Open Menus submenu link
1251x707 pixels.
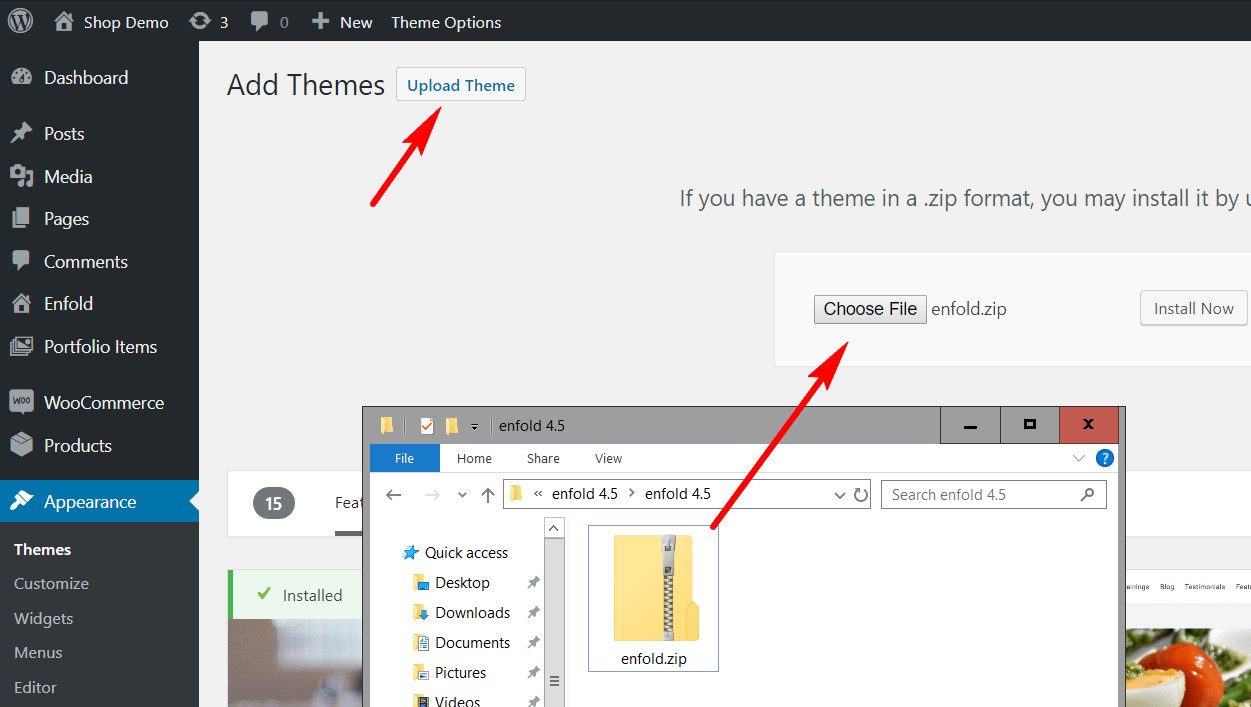(x=38, y=652)
